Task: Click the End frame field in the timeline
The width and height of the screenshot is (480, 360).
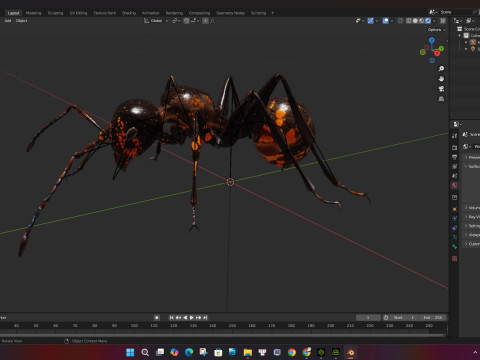Action: [x=433, y=318]
